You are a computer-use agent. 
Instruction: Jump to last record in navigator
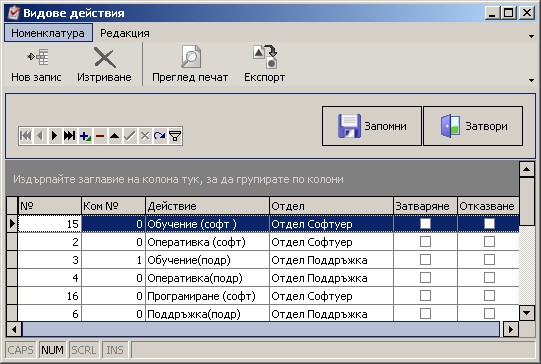[x=69, y=136]
